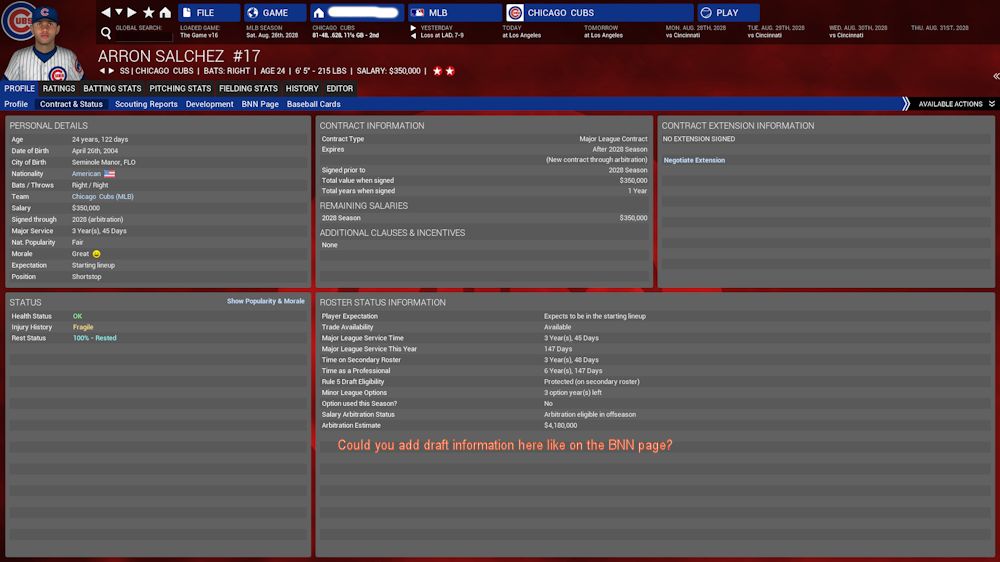Viewport: 1000px width, 562px height.
Task: Open the navigation history down arrow
Action: [x=119, y=12]
